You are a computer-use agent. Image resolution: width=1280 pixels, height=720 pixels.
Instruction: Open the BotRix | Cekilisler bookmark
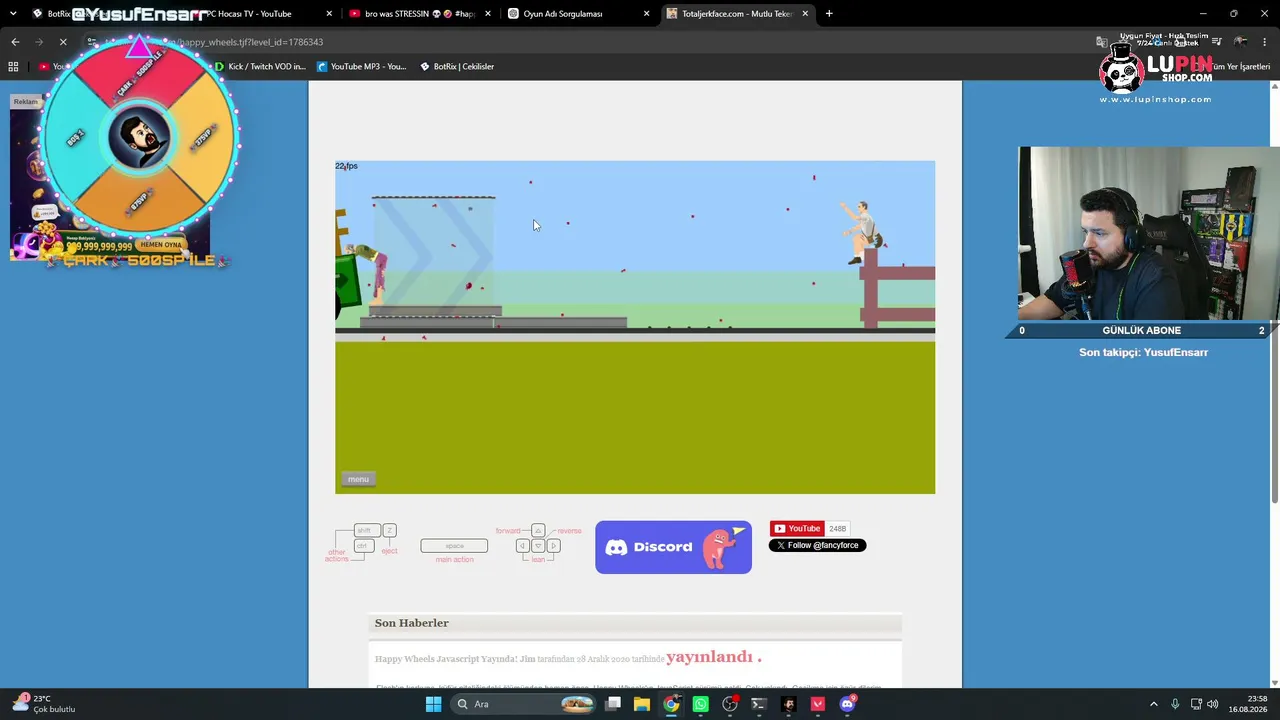point(457,67)
